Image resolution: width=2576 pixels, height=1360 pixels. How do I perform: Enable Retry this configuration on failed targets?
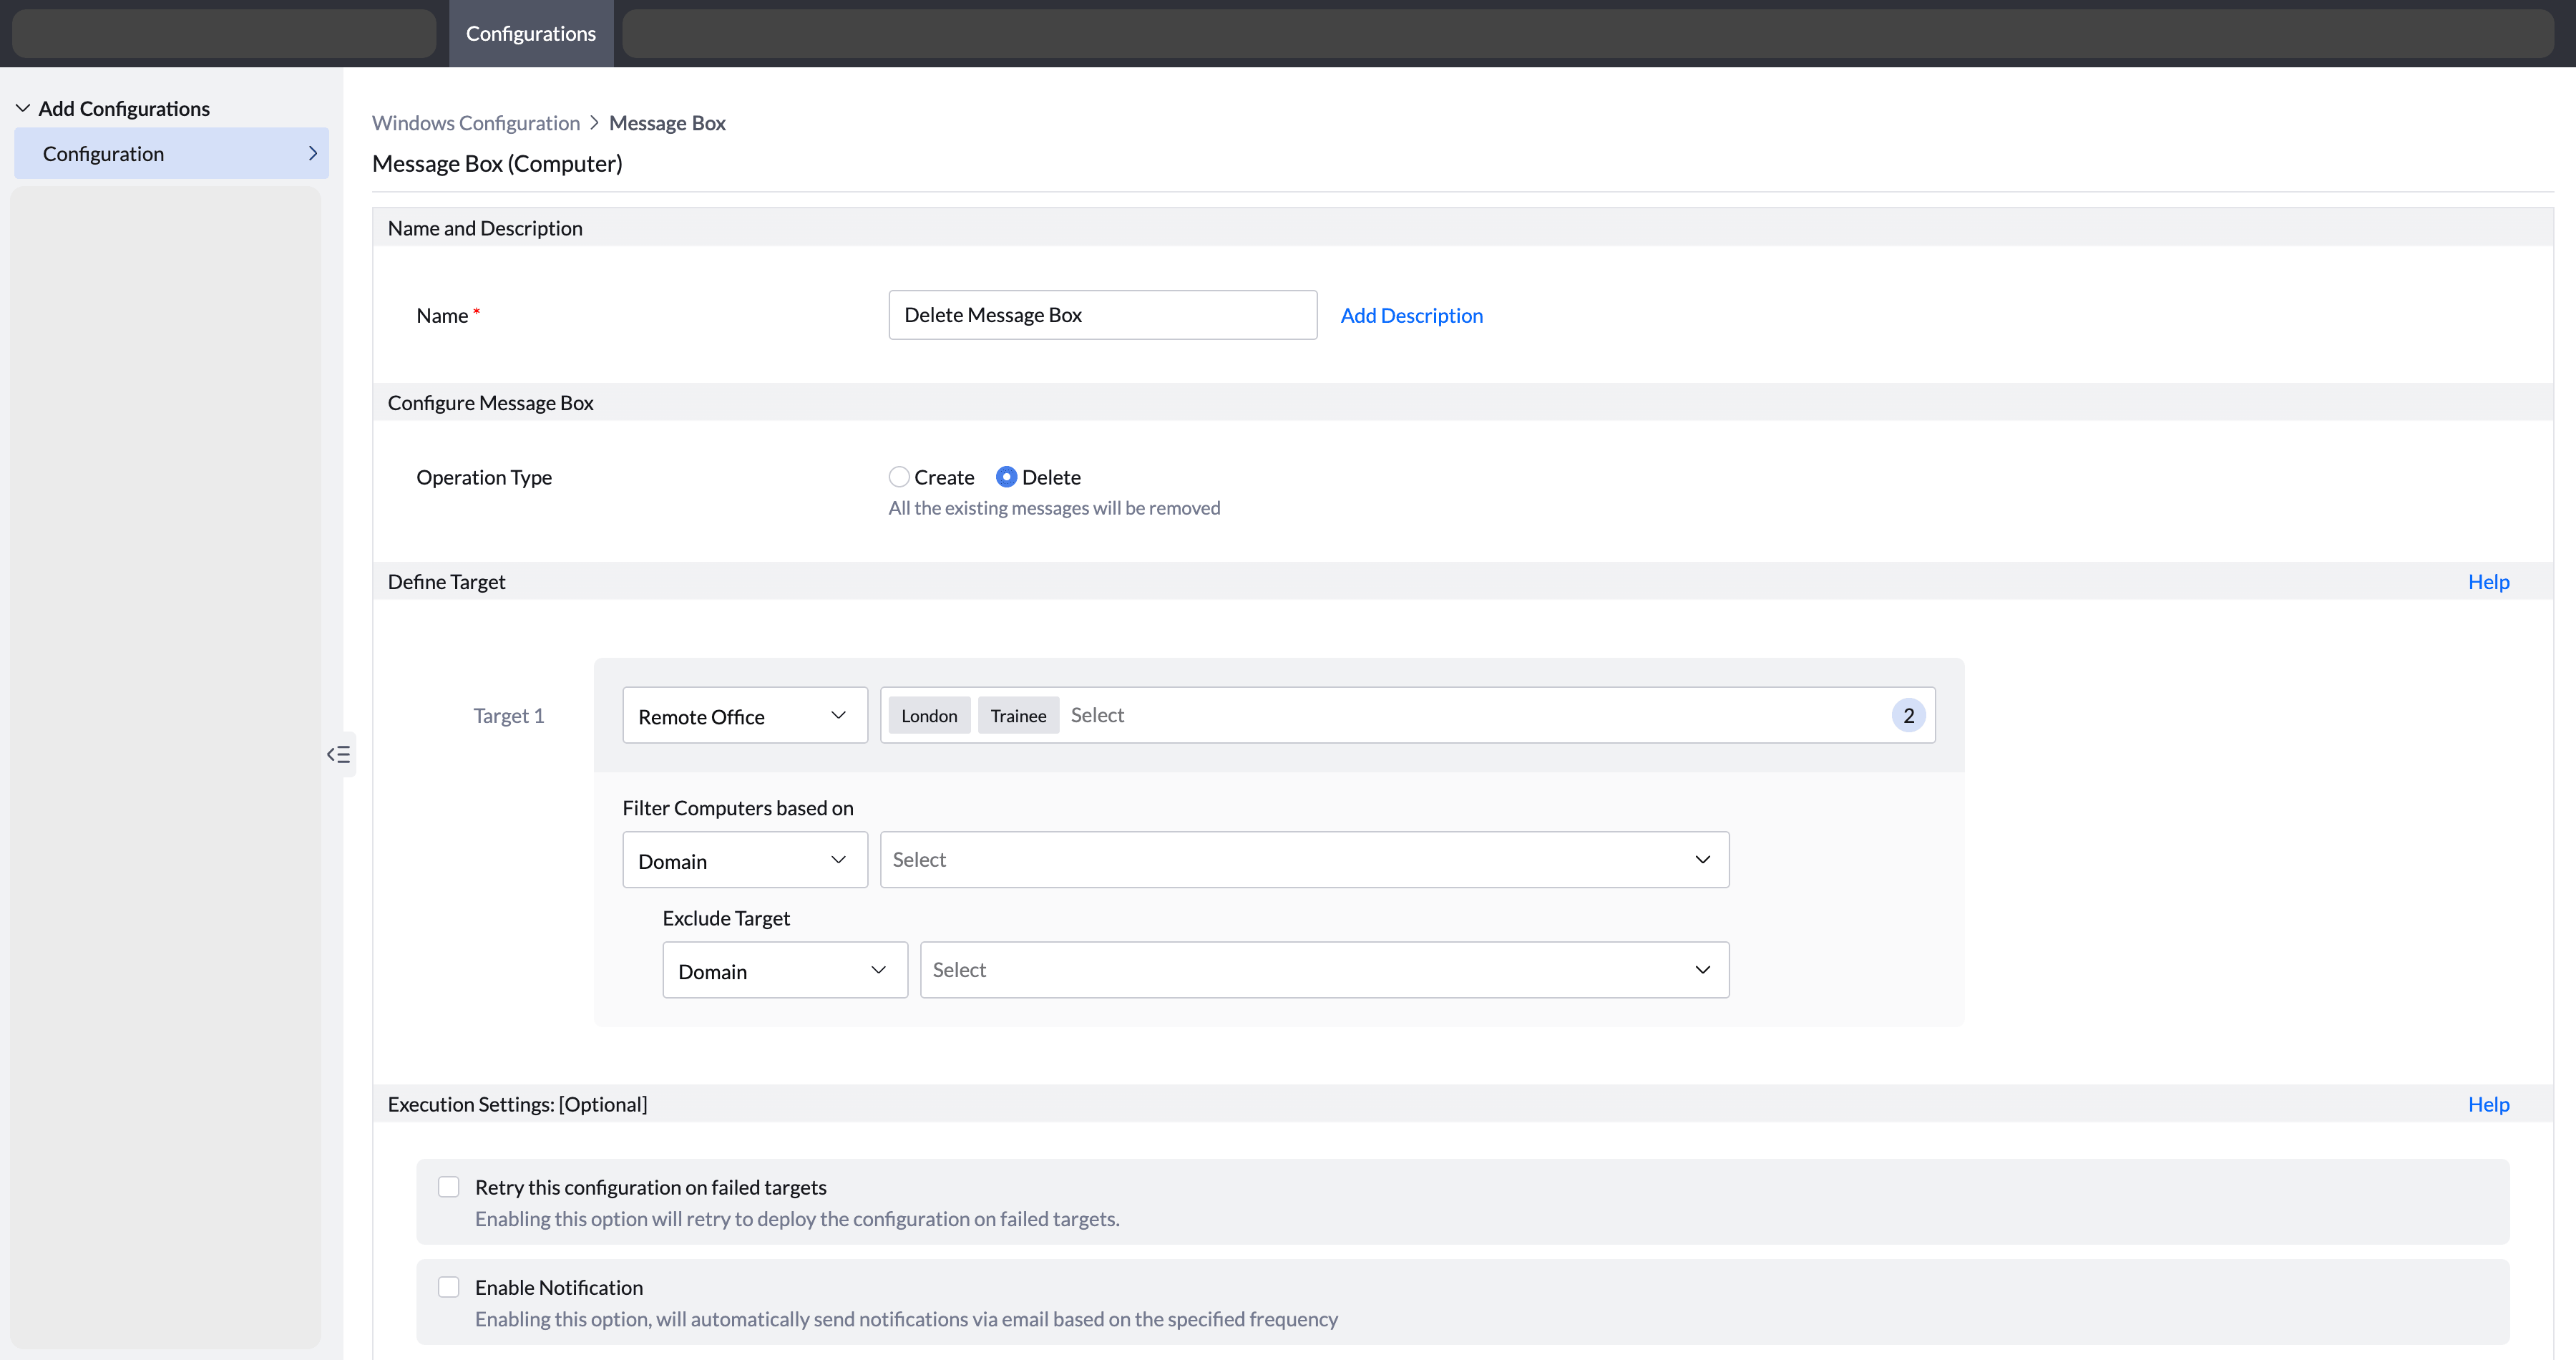pyautogui.click(x=448, y=1187)
